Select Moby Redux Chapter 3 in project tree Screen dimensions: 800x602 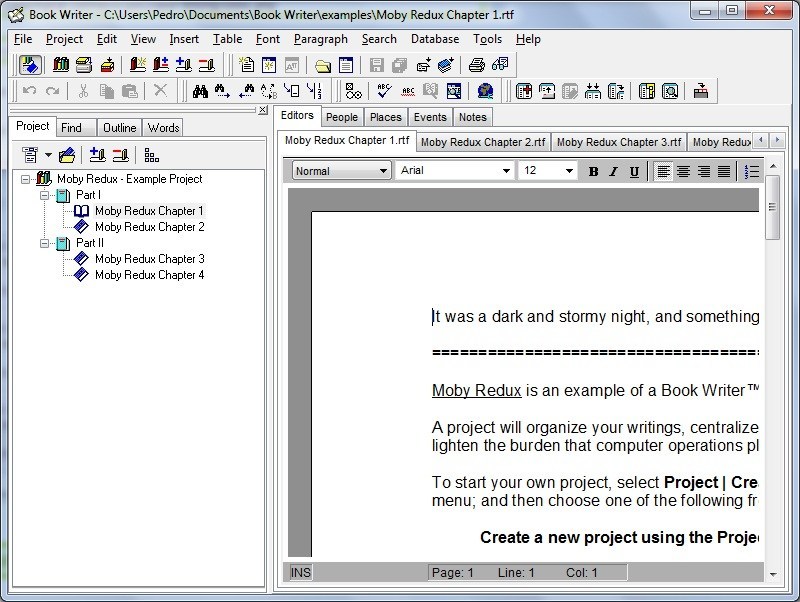pyautogui.click(x=149, y=259)
